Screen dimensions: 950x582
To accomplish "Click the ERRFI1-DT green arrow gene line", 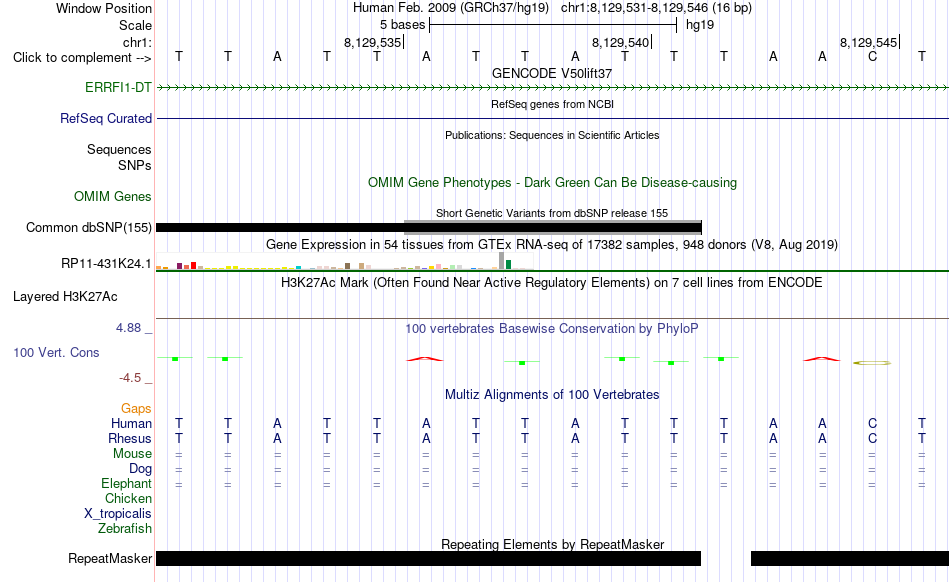I will tap(552, 88).
